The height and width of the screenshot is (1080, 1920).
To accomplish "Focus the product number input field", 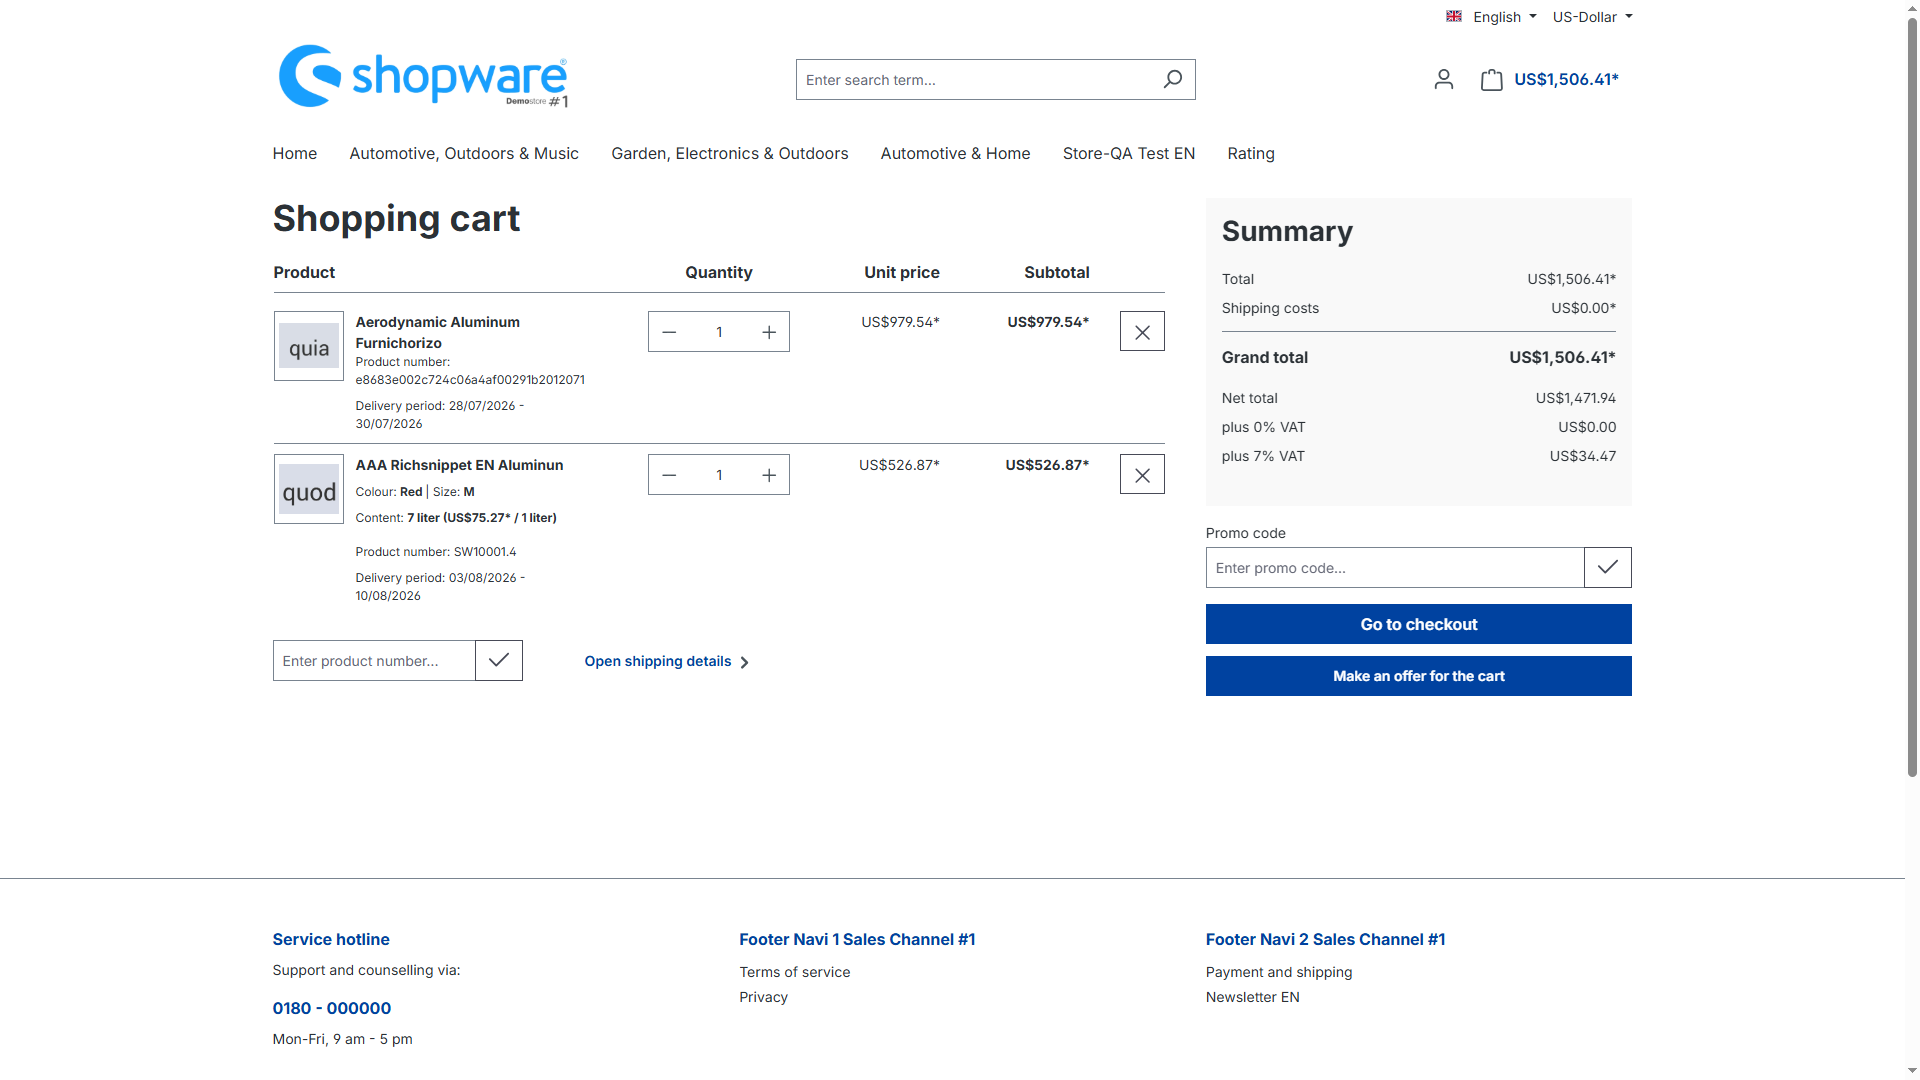I will (374, 660).
